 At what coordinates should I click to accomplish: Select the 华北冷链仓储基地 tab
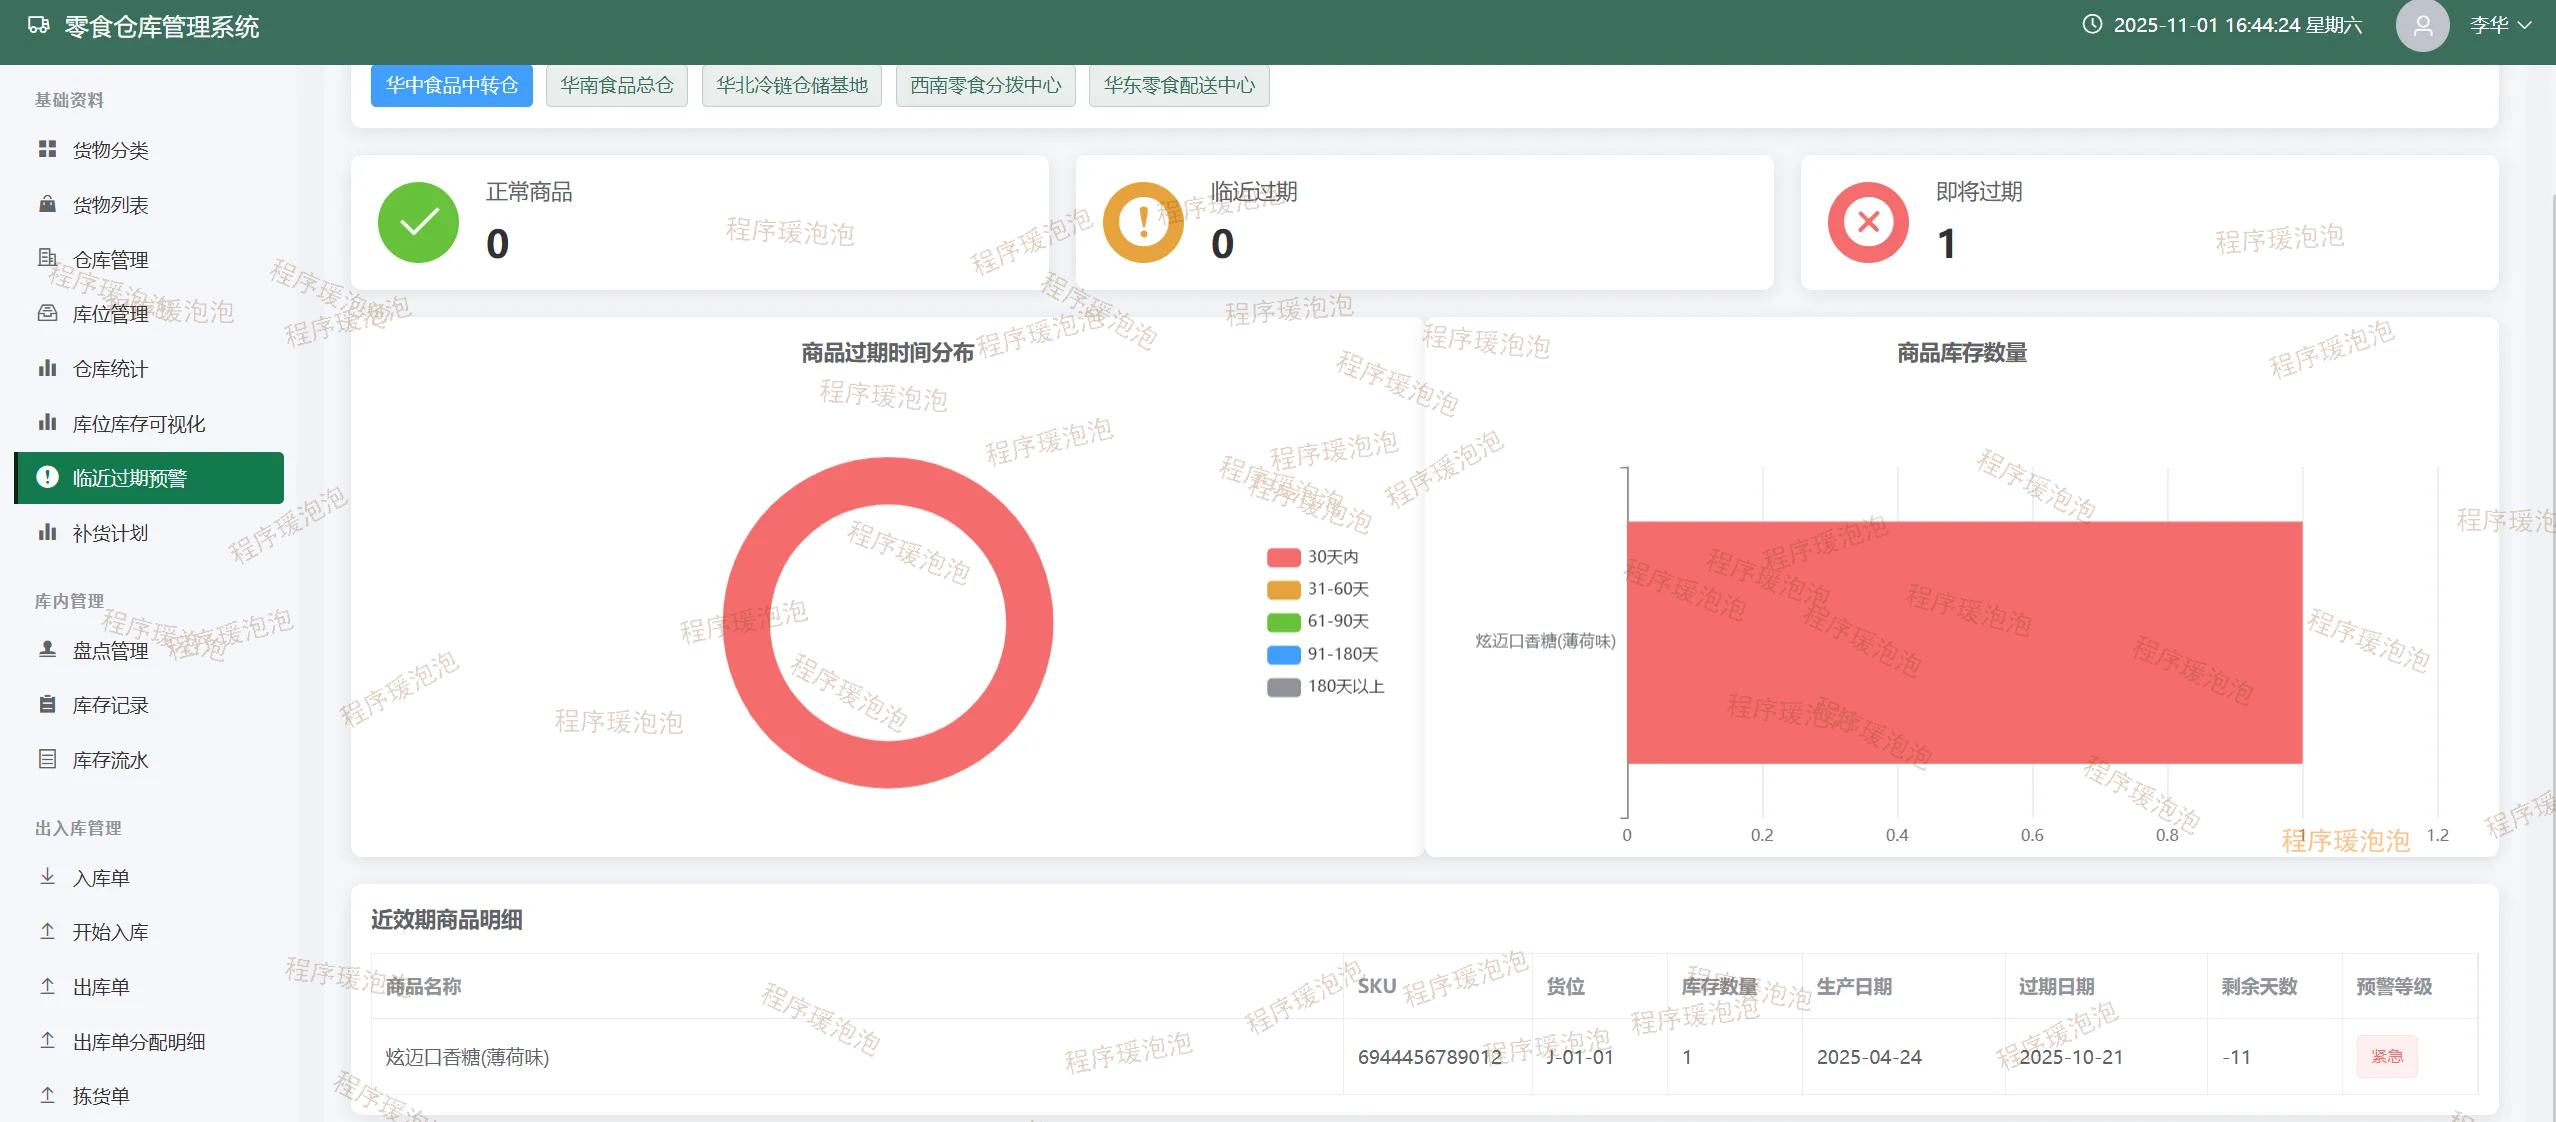tap(791, 85)
